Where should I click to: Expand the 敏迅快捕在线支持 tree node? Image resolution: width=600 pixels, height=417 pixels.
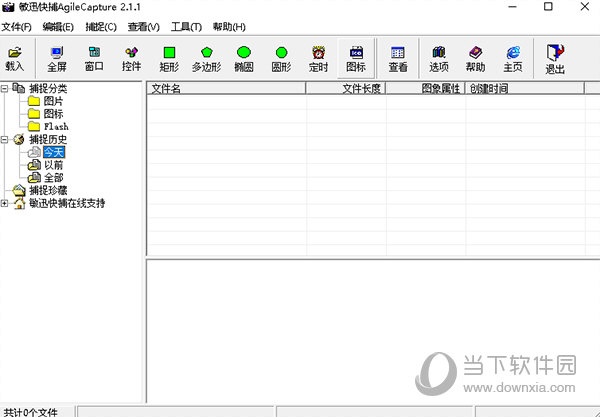4,203
